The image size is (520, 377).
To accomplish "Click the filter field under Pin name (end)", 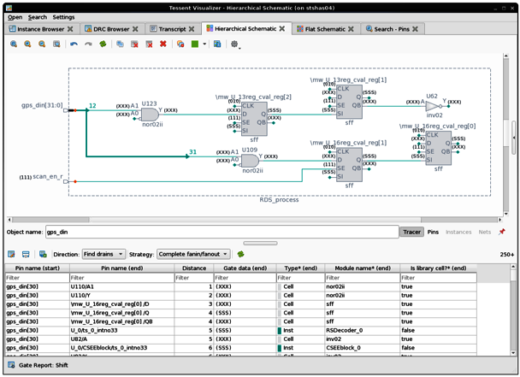I will (x=122, y=278).
